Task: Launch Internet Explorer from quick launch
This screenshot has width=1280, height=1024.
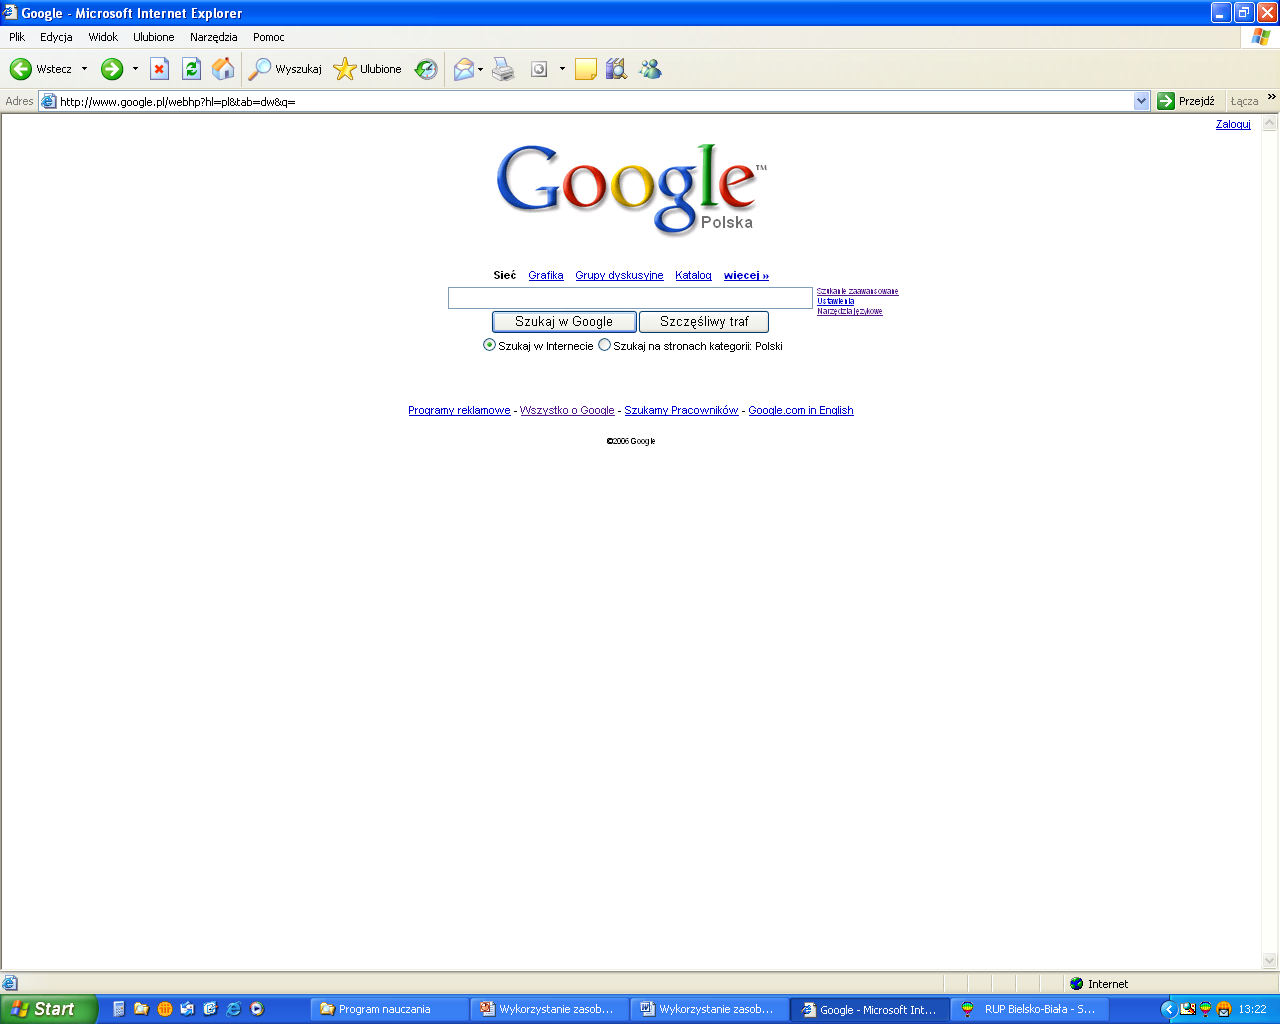Action: [233, 1009]
